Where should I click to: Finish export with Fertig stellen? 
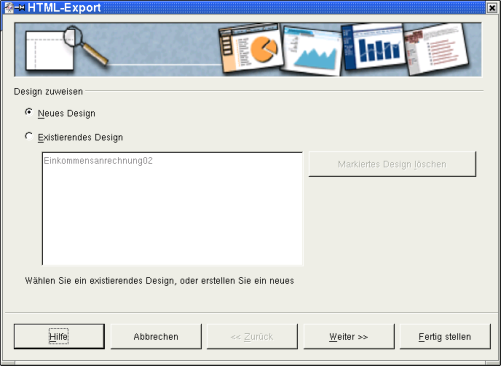point(445,337)
